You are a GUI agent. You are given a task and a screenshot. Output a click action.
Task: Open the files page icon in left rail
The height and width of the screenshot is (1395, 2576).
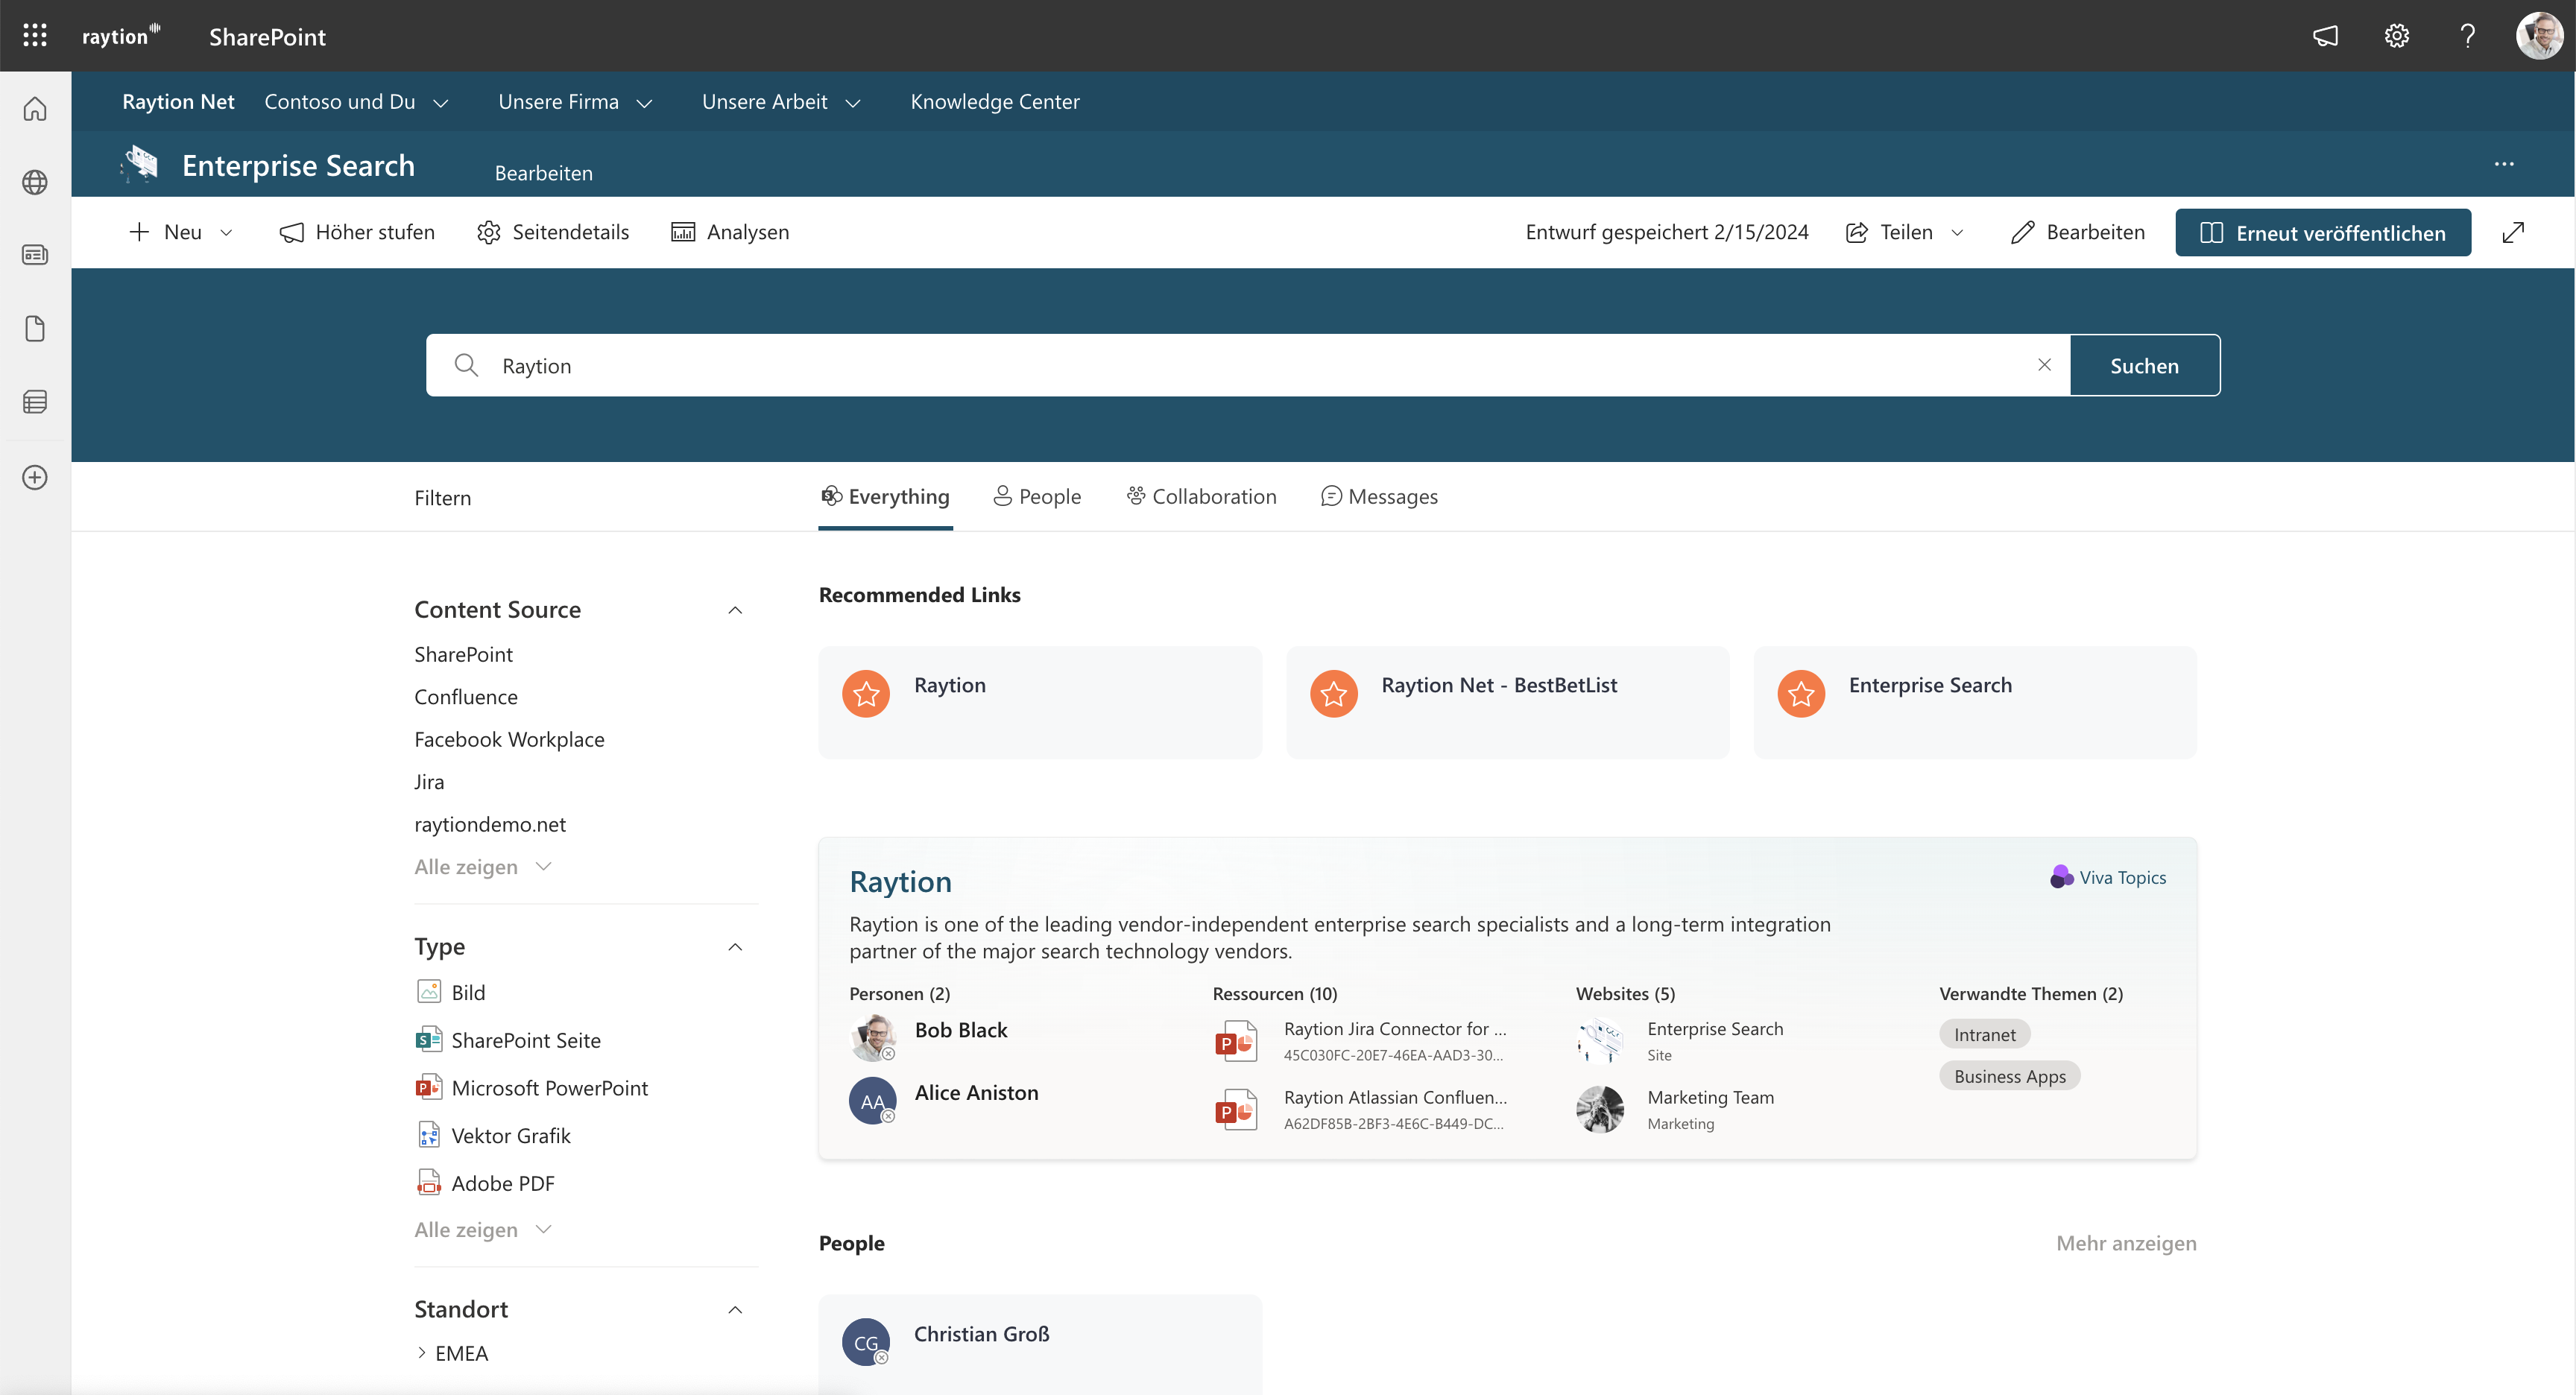click(35, 329)
